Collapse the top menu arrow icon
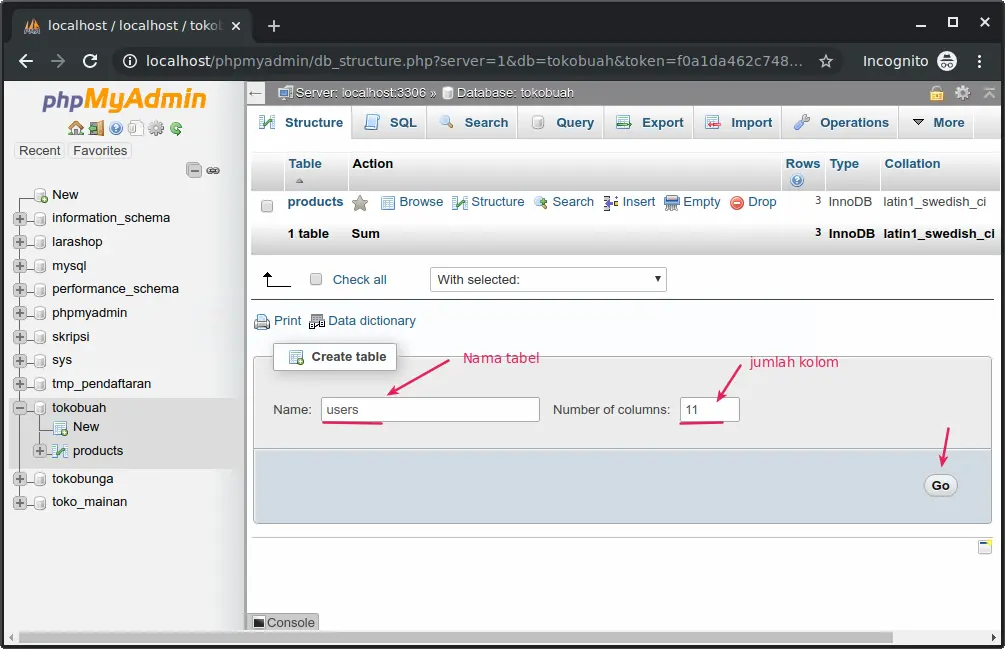The image size is (1005, 649). coord(989,93)
